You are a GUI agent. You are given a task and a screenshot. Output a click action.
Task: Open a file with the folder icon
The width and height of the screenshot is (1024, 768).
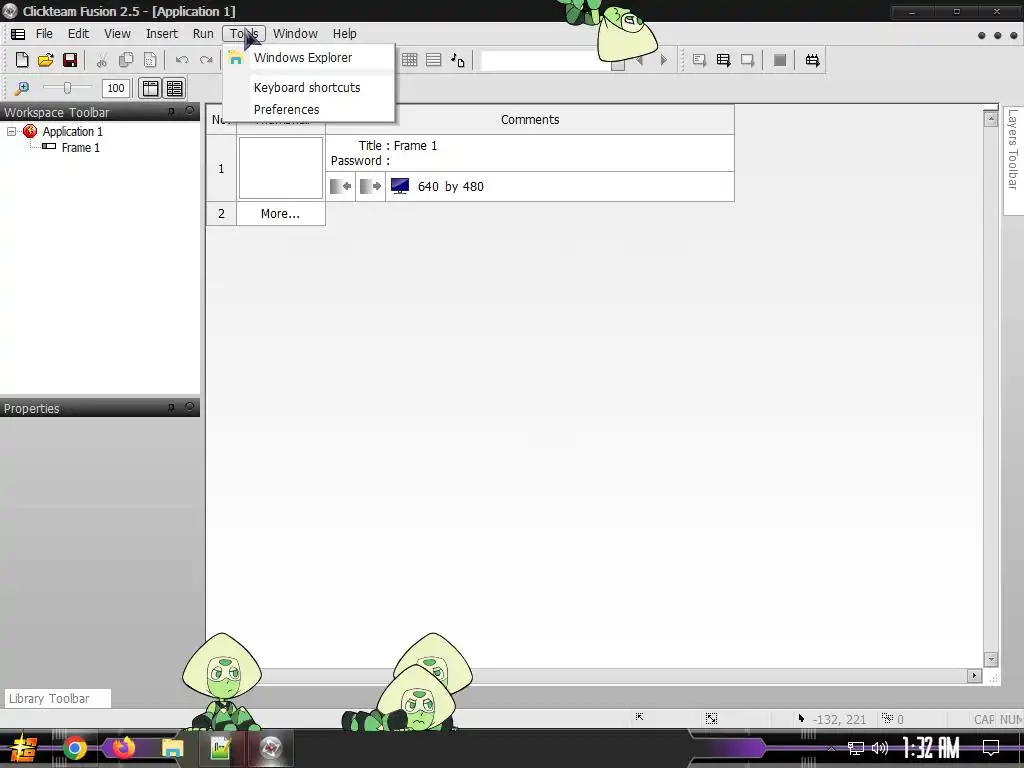point(46,60)
